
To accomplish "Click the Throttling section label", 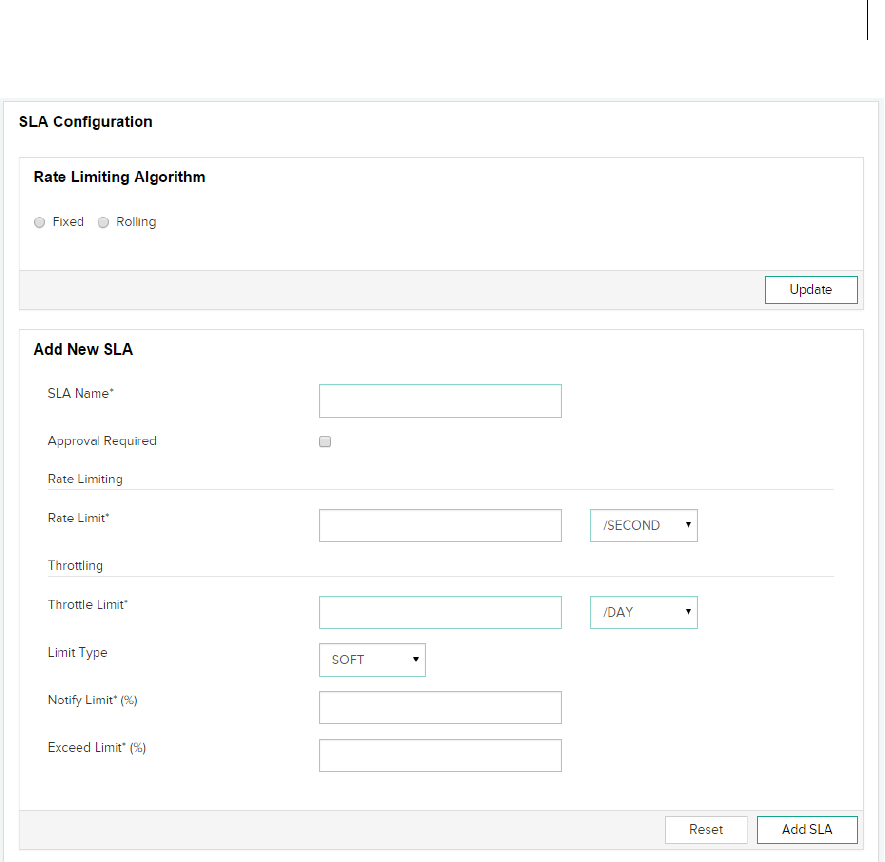I will pos(75,566).
